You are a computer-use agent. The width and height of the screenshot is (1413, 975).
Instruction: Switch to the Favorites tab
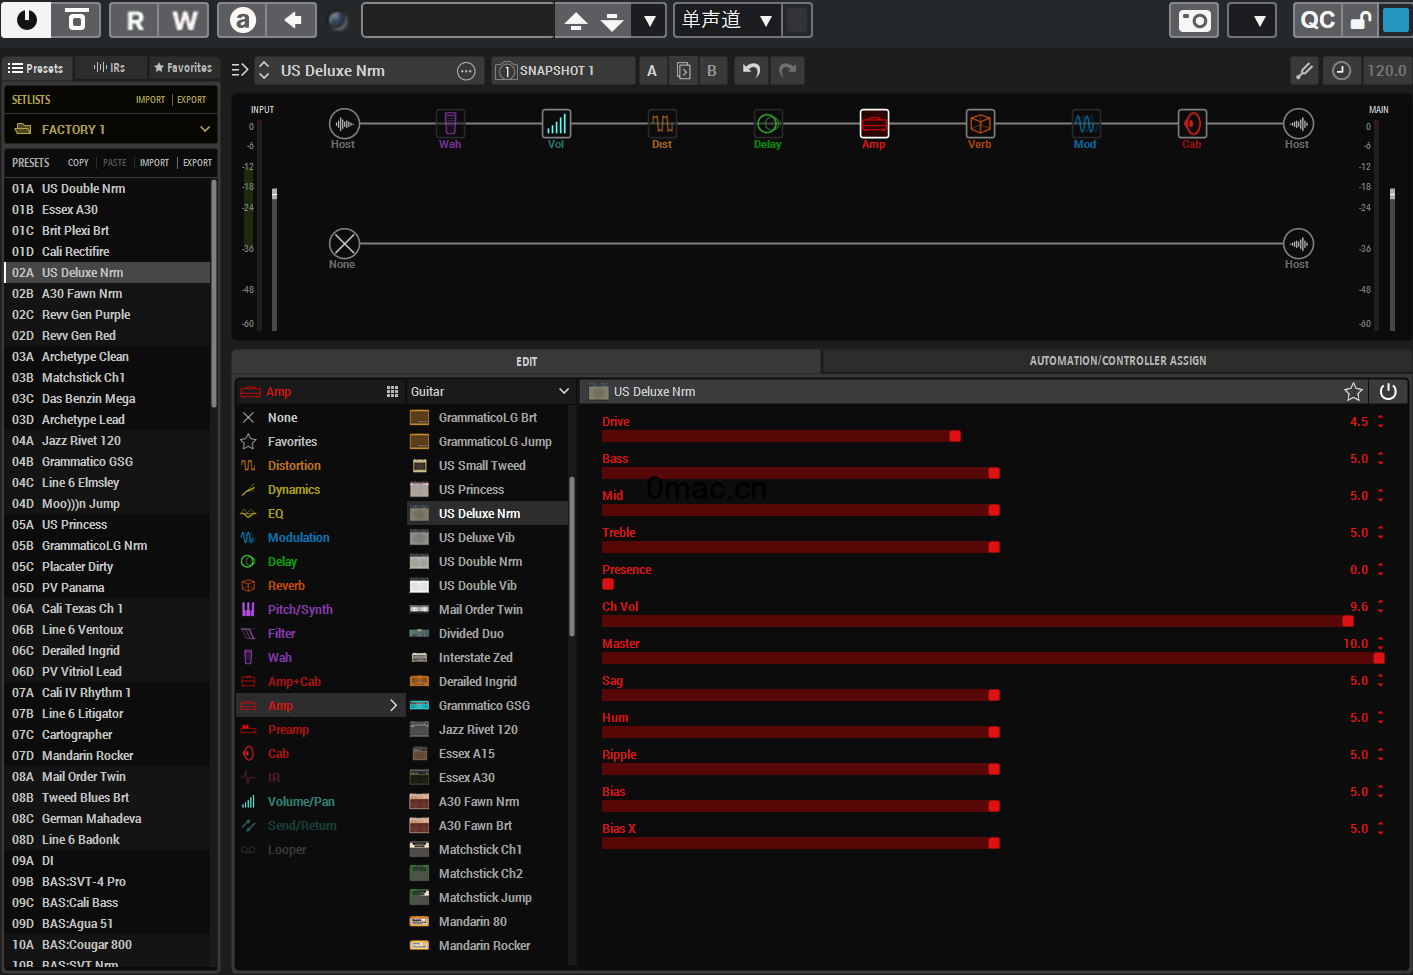coord(183,68)
